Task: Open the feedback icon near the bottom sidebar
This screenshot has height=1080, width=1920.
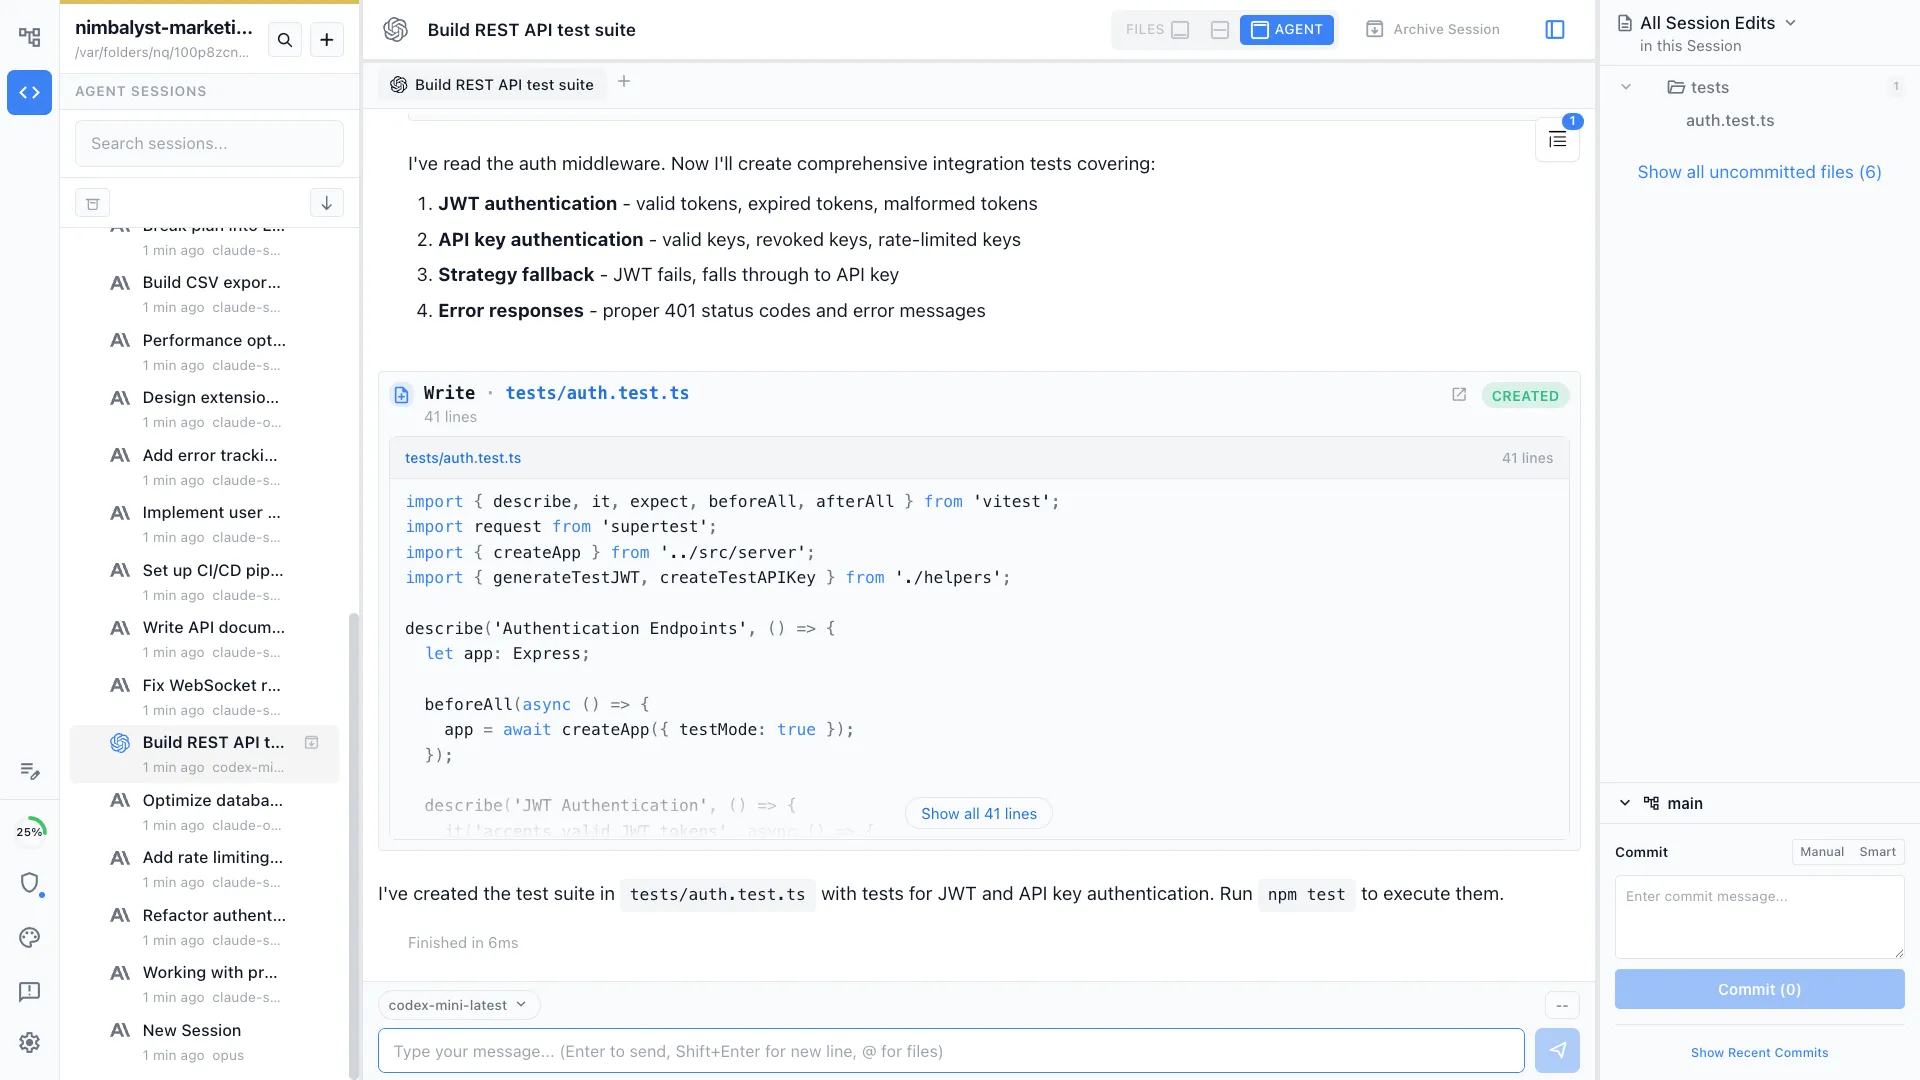Action: coord(29,992)
